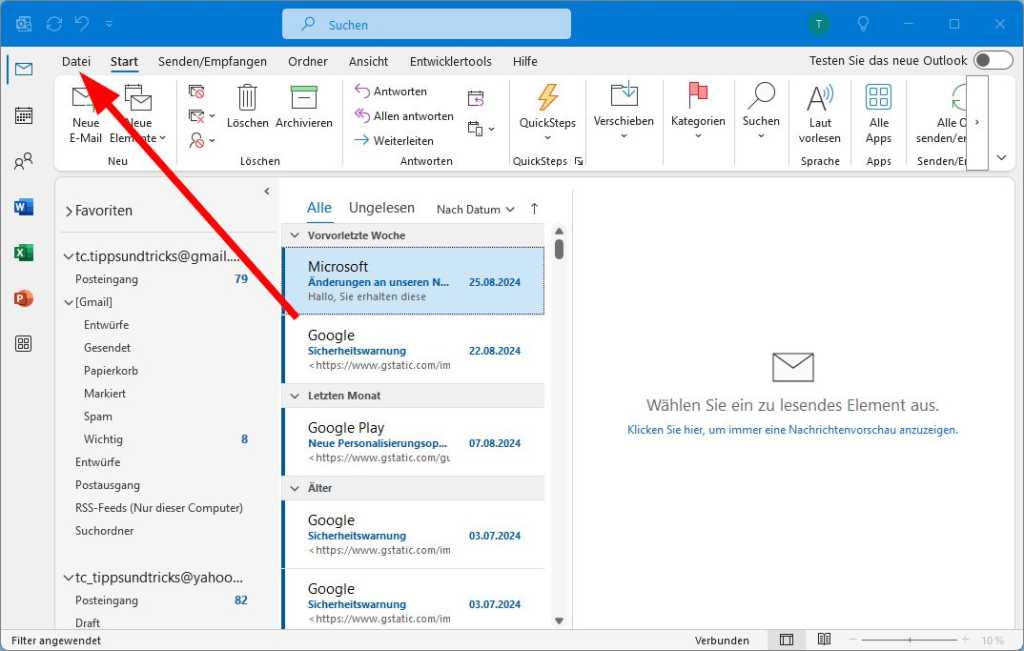Click the Laut vorlesen icon
1024x651 pixels.
click(820, 98)
